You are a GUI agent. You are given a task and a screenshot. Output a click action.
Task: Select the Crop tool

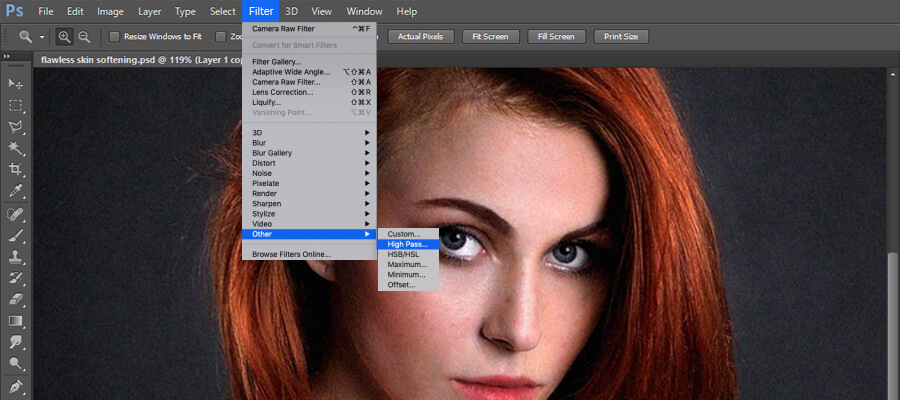tap(15, 169)
